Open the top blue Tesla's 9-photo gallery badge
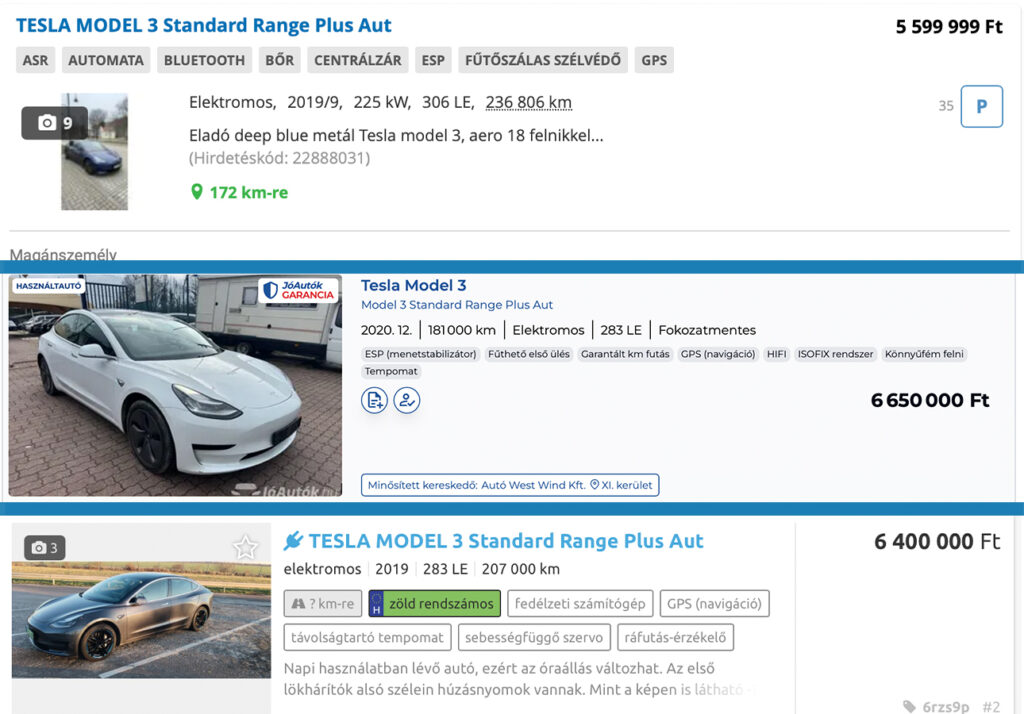Screen dimensions: 1024x714 click(54, 123)
